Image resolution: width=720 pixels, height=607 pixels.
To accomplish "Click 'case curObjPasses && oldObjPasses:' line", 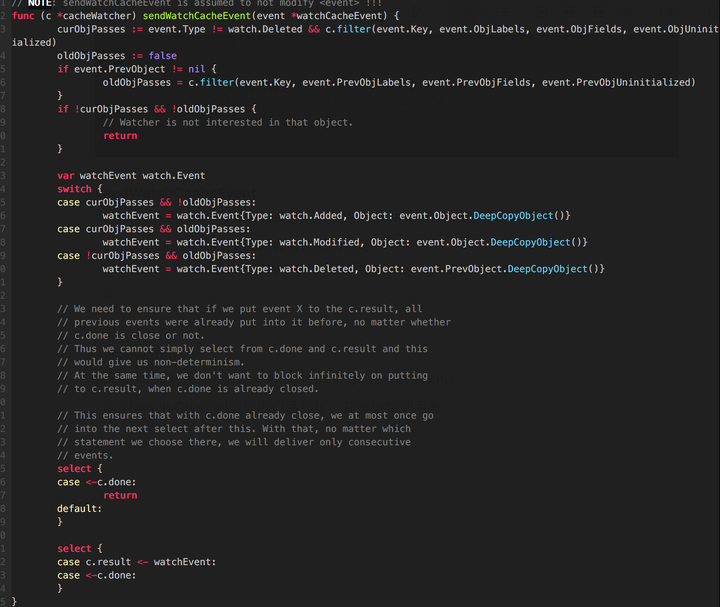I will 154,229.
